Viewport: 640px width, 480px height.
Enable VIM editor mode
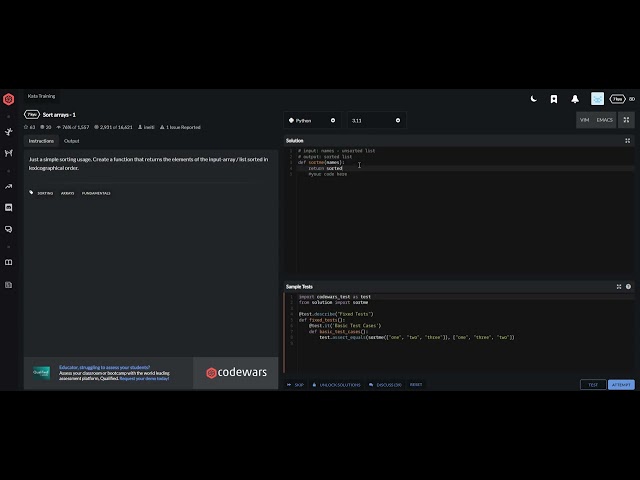tap(584, 120)
